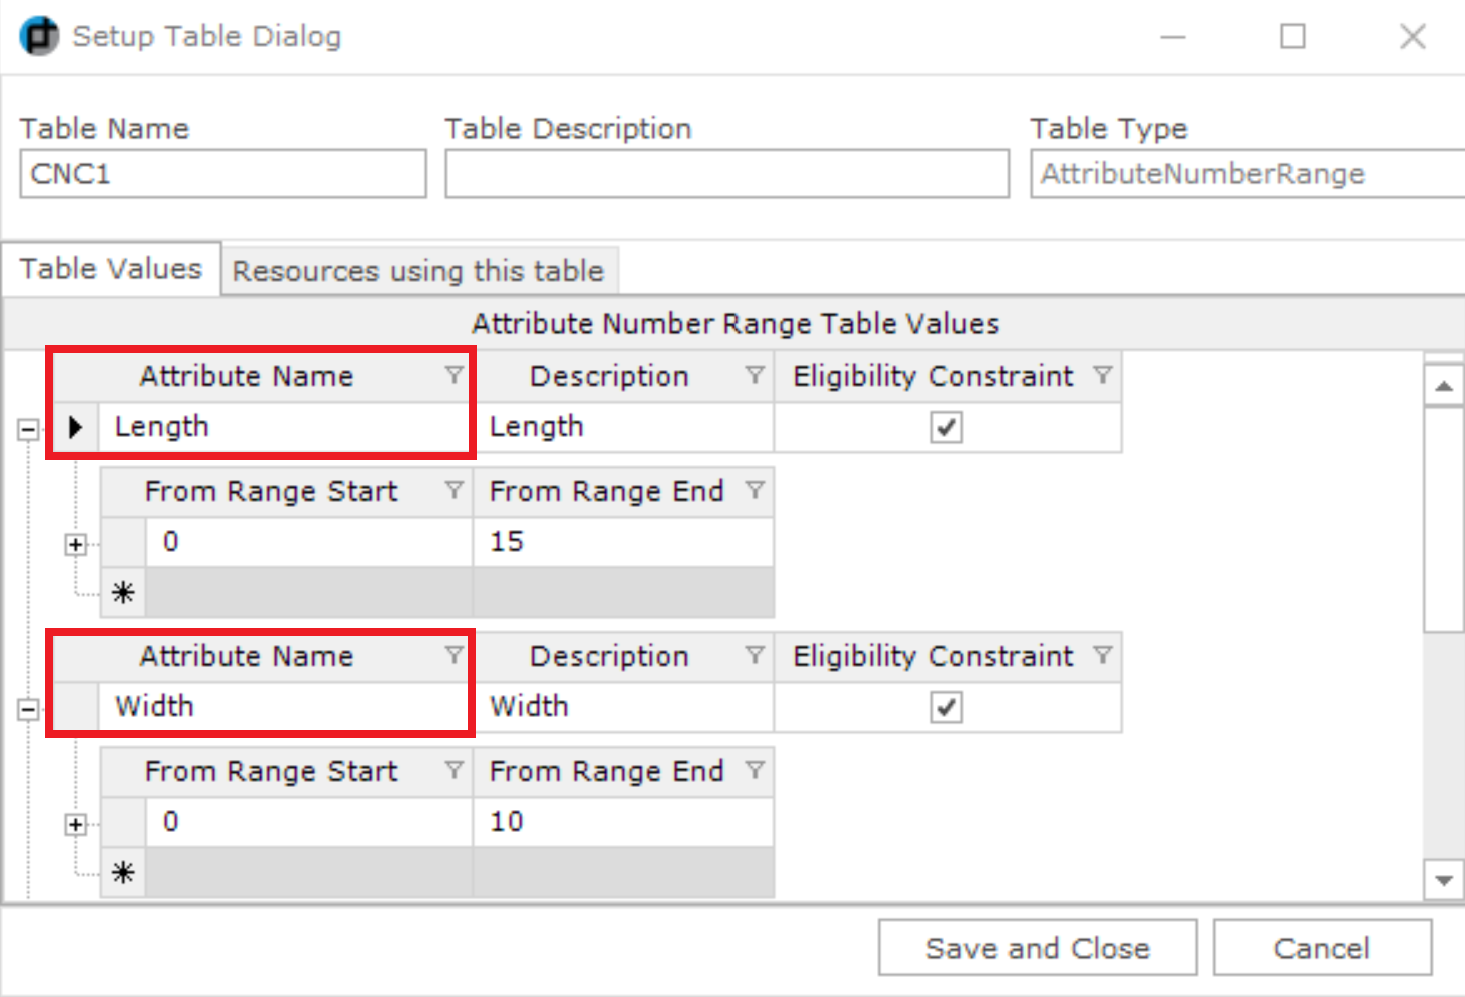This screenshot has height=997, width=1465.
Task: Expand the Length range row details
Action: click(75, 542)
